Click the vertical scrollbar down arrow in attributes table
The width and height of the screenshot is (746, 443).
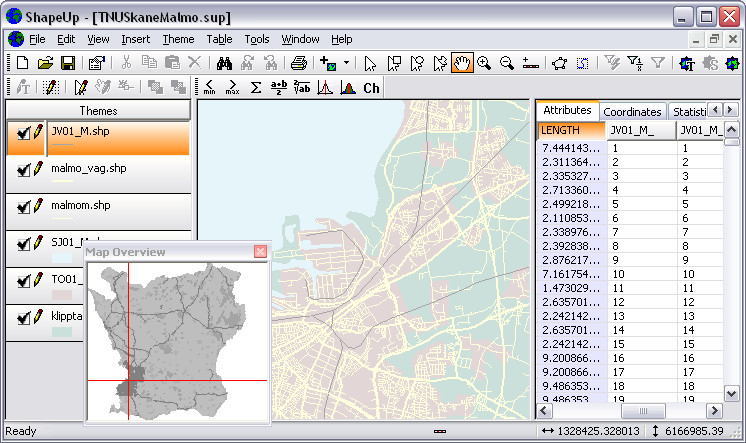pos(731,394)
